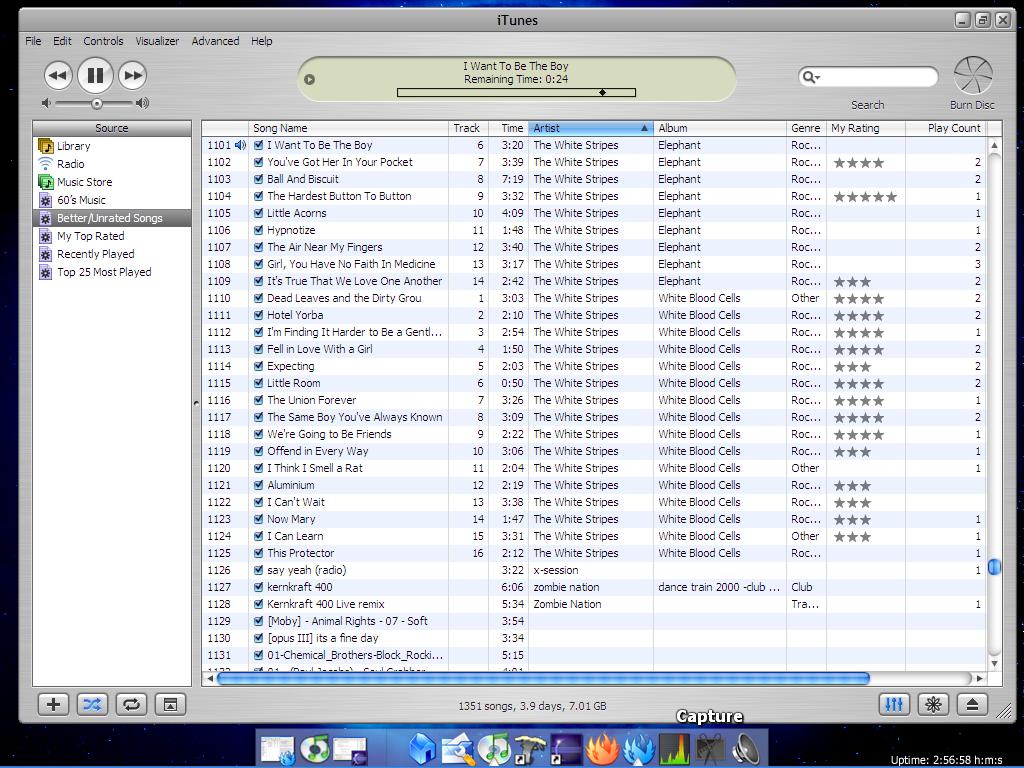1024x768 pixels.
Task: Open the Advanced menu
Action: coord(215,41)
